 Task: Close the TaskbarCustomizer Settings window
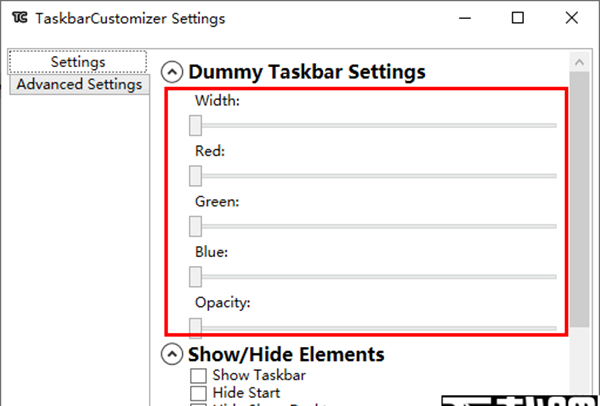pyautogui.click(x=572, y=18)
